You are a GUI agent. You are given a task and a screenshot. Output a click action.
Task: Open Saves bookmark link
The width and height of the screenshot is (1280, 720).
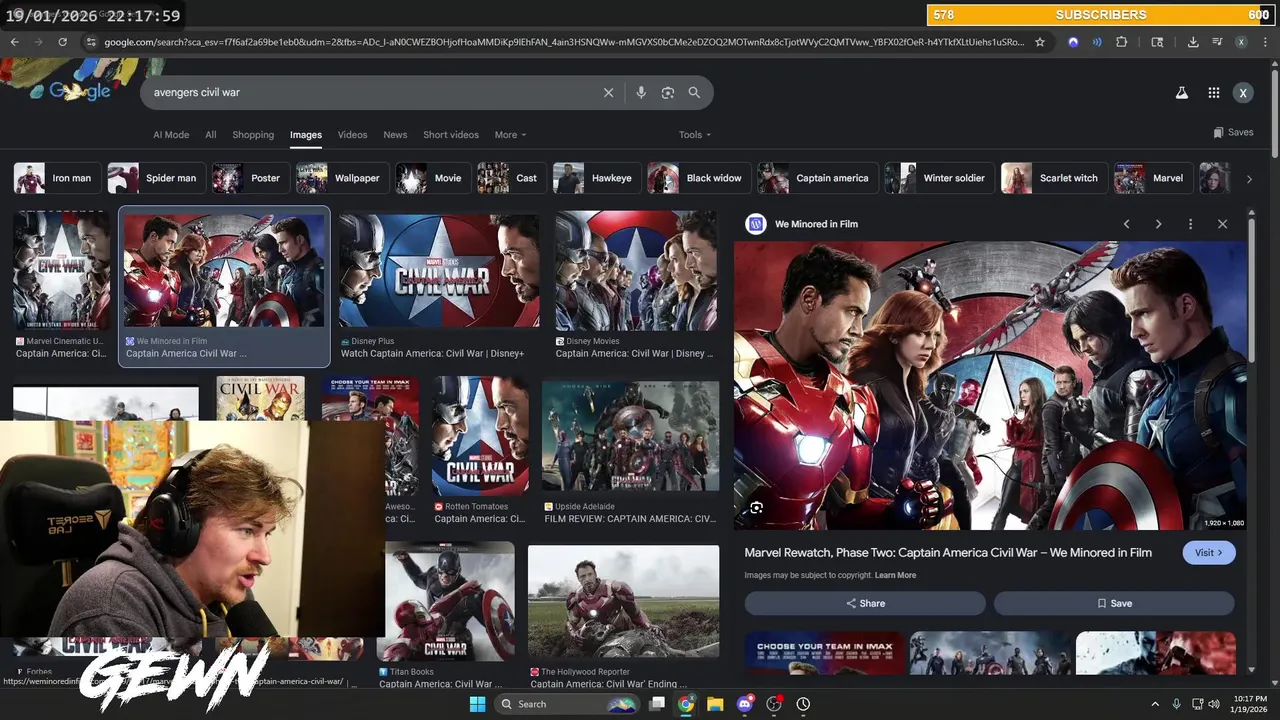coord(1233,132)
